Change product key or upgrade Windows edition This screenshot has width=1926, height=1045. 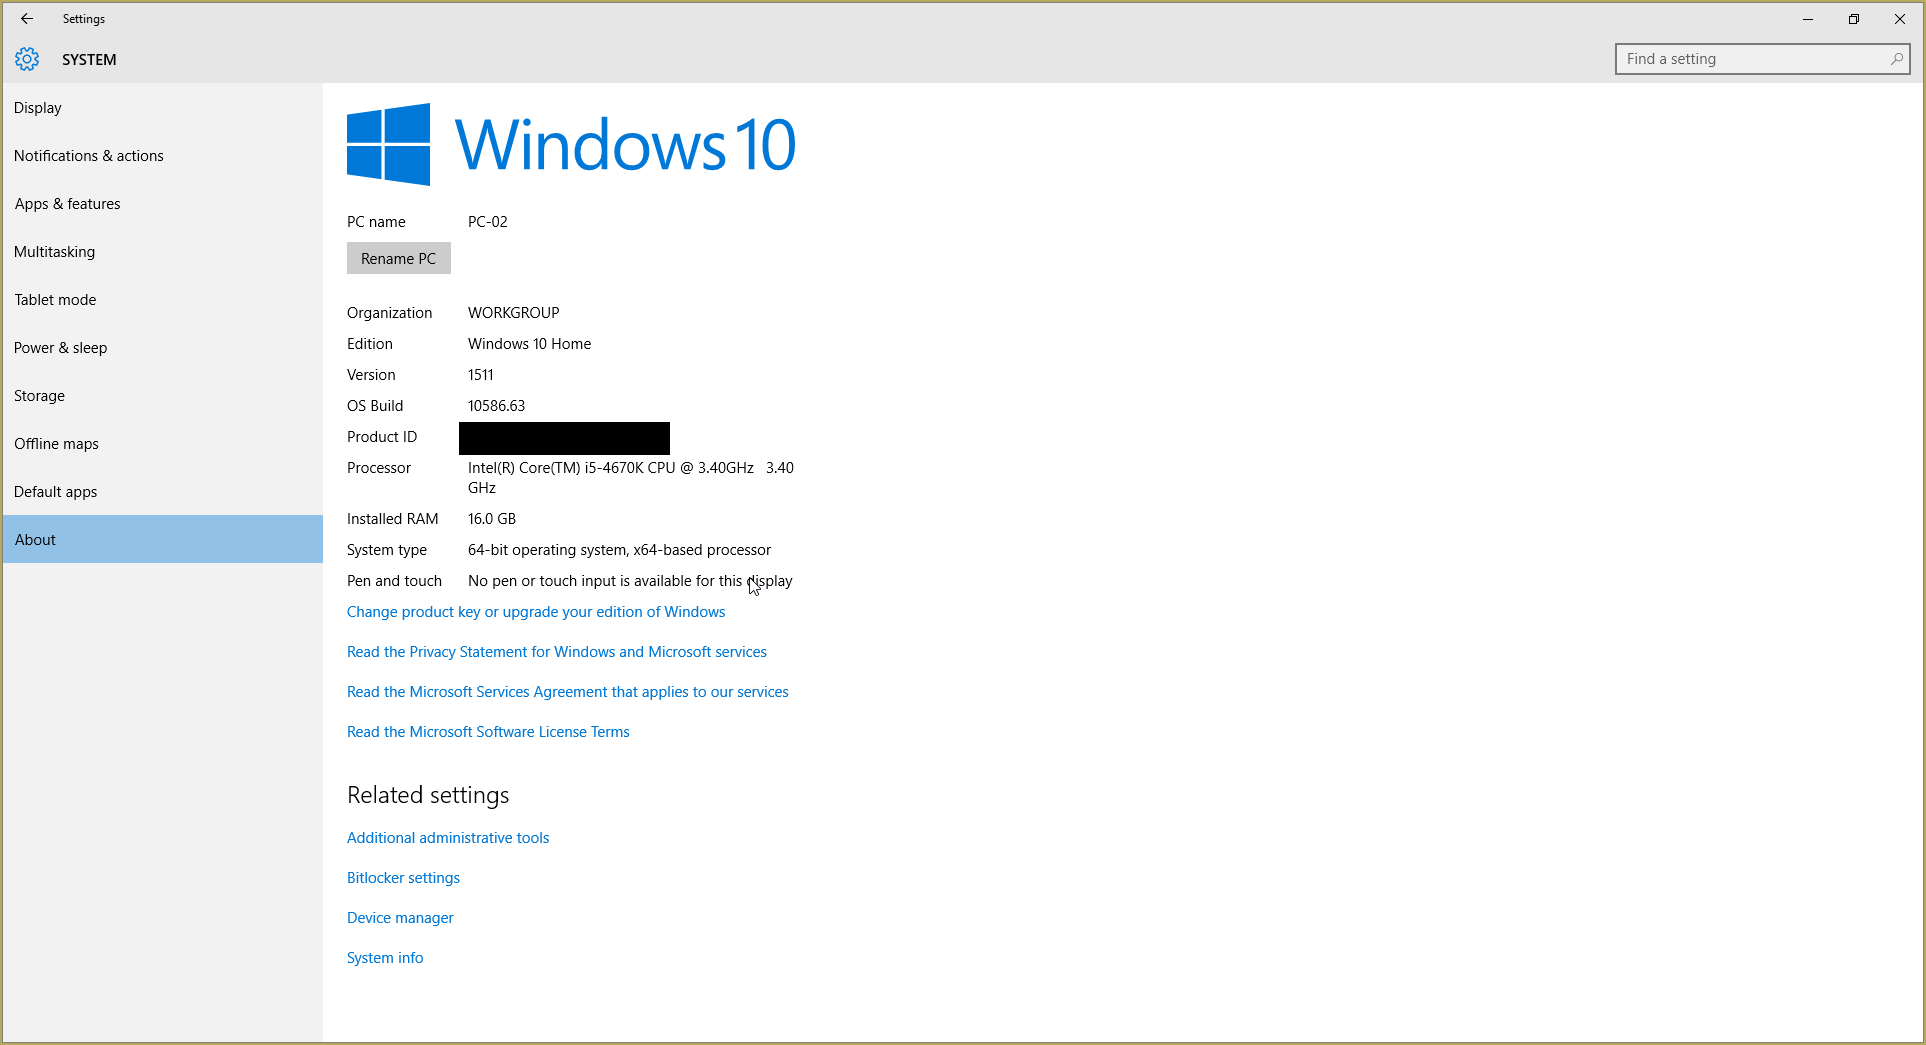tap(536, 611)
